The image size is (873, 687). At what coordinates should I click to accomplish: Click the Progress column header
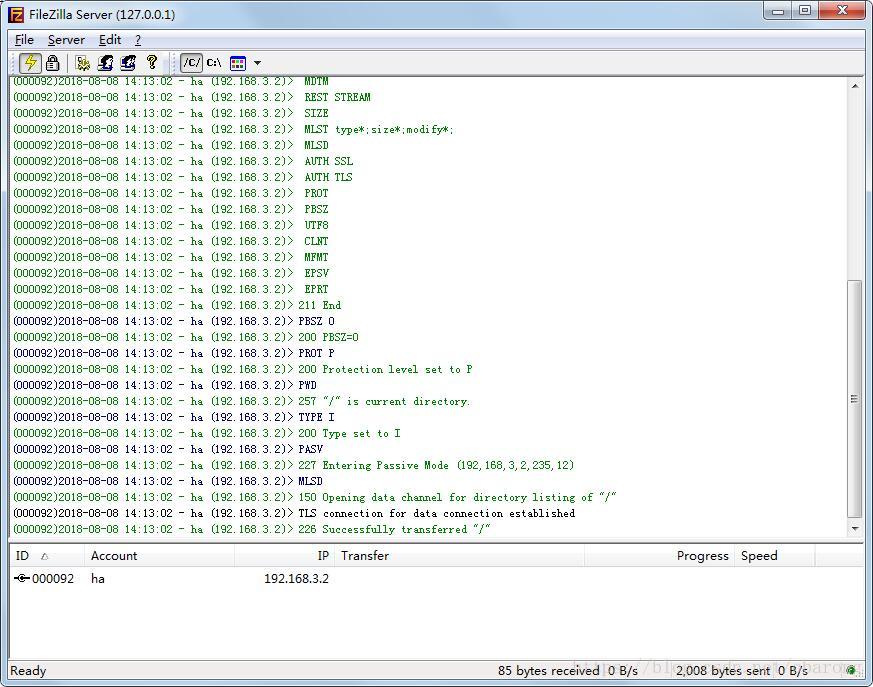point(659,556)
